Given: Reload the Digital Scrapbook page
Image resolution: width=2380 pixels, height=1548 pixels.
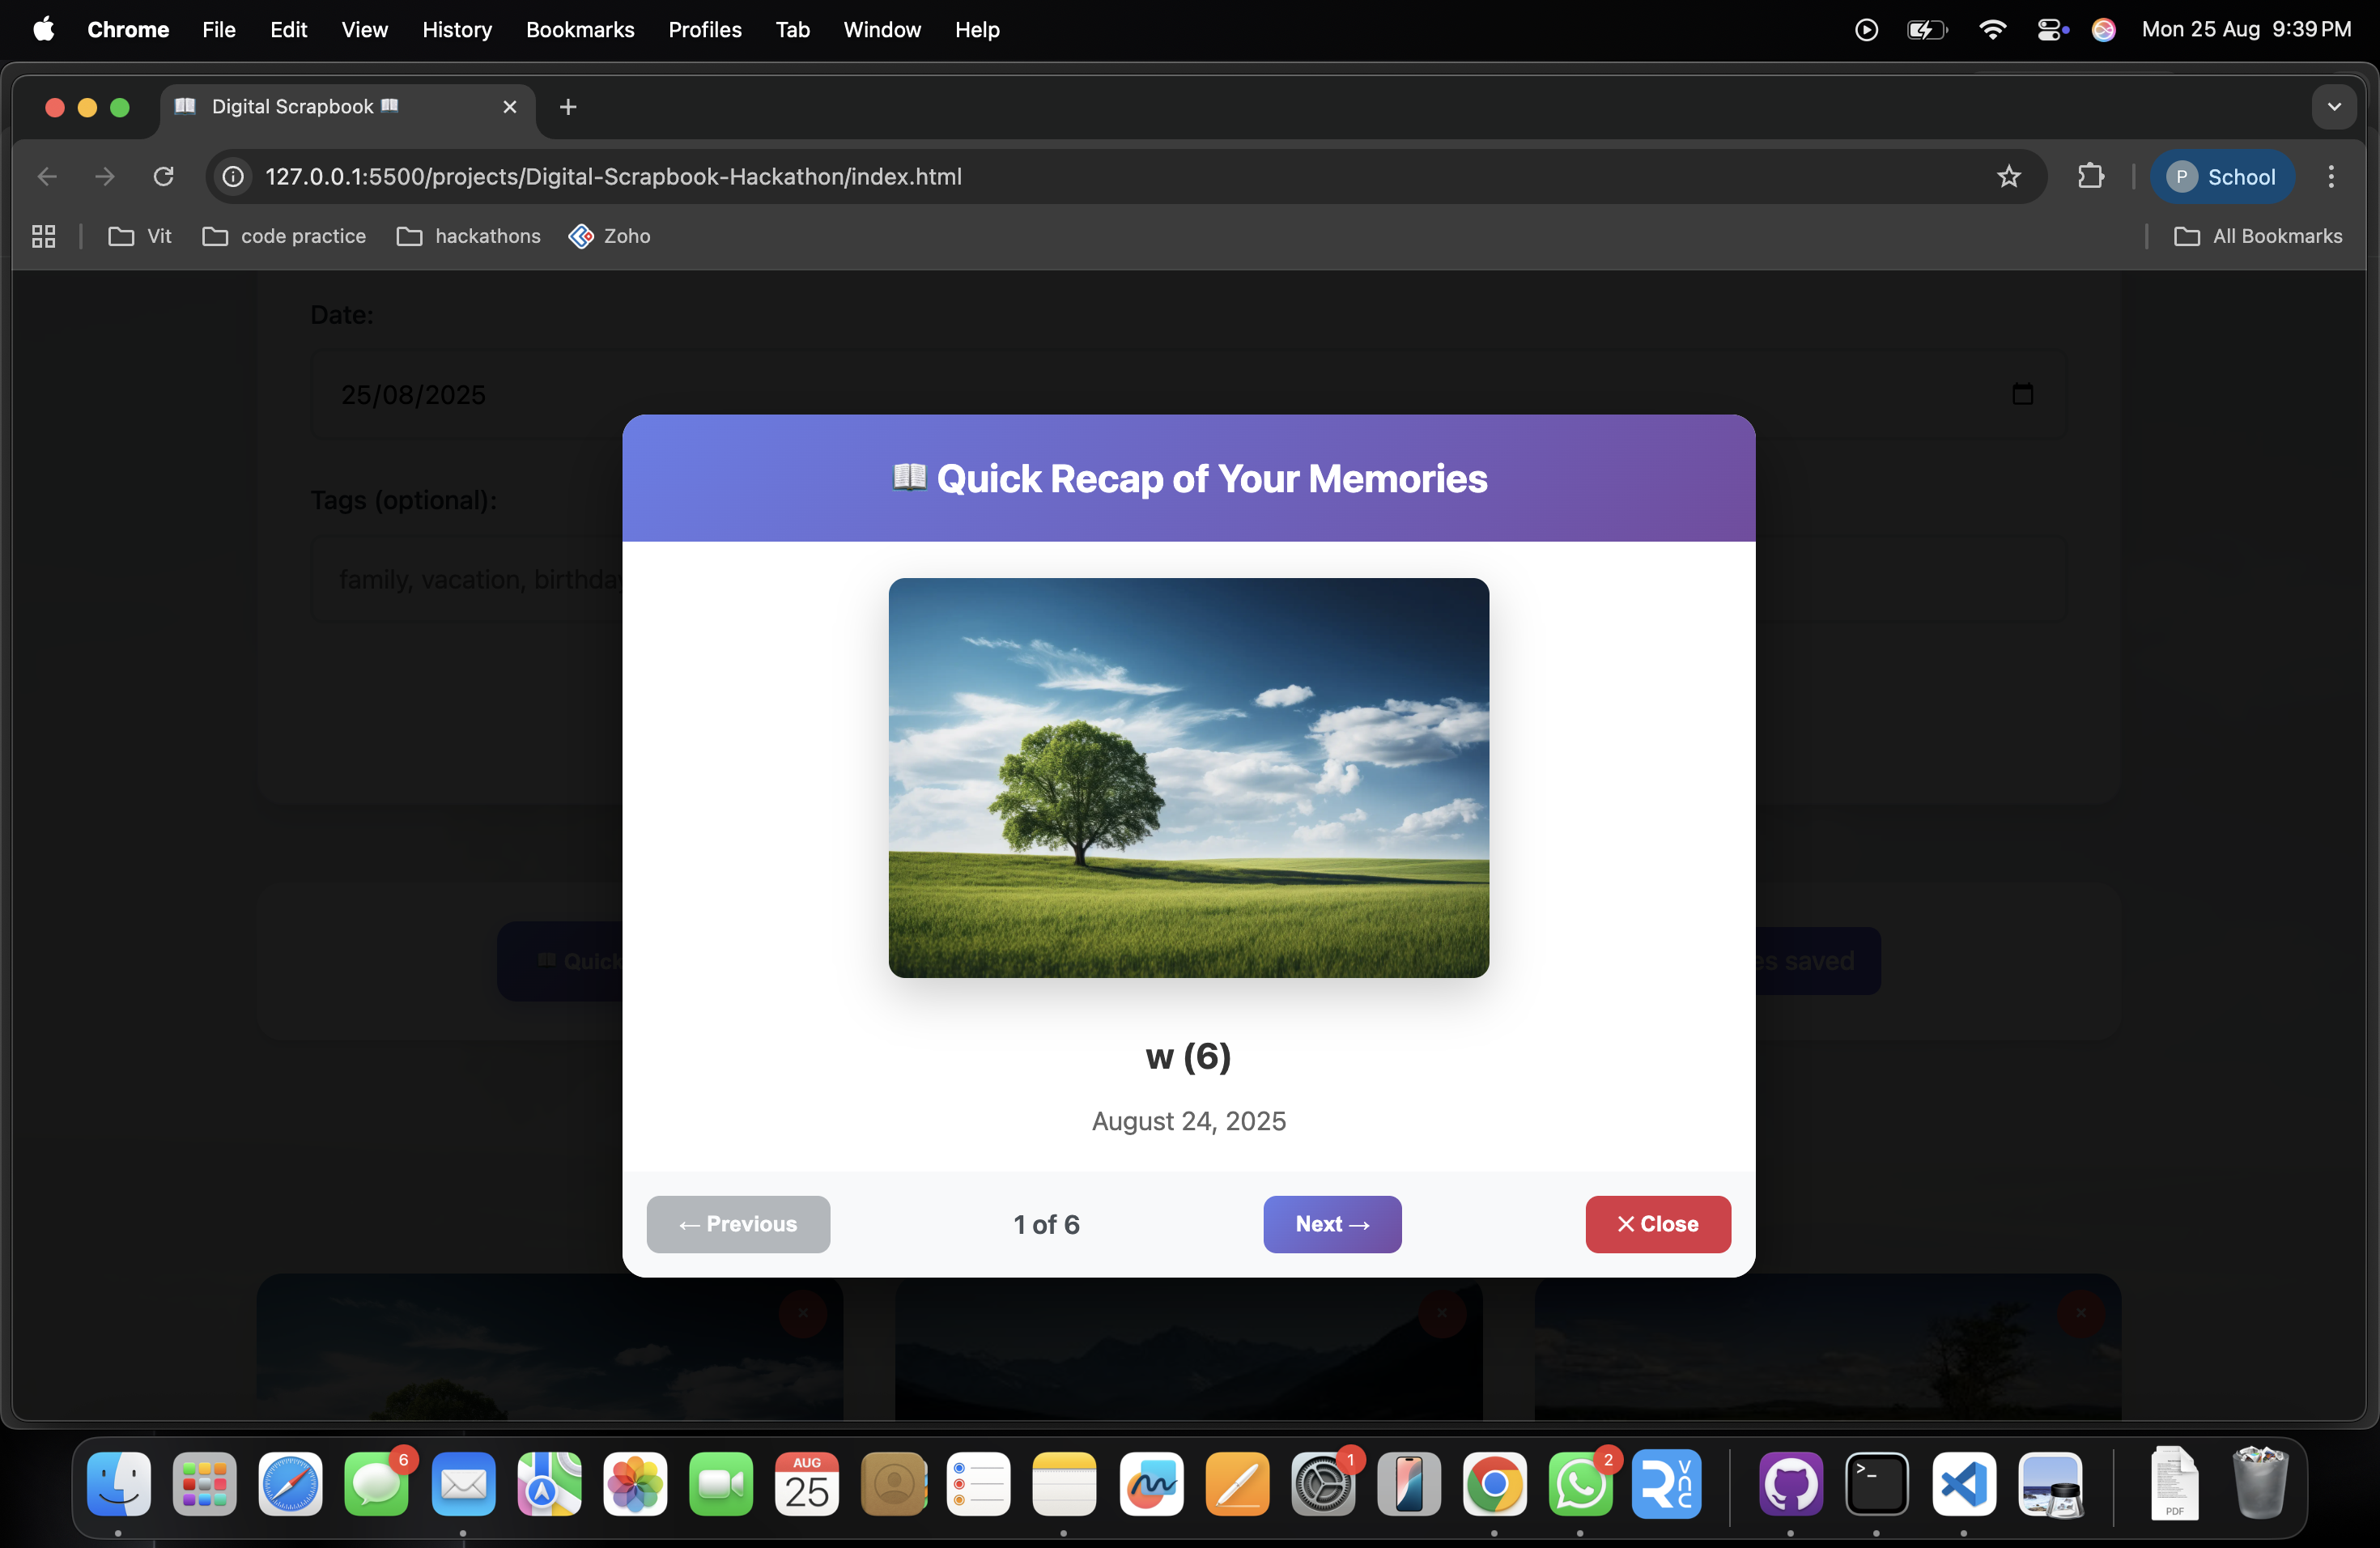Looking at the screenshot, I should (164, 177).
